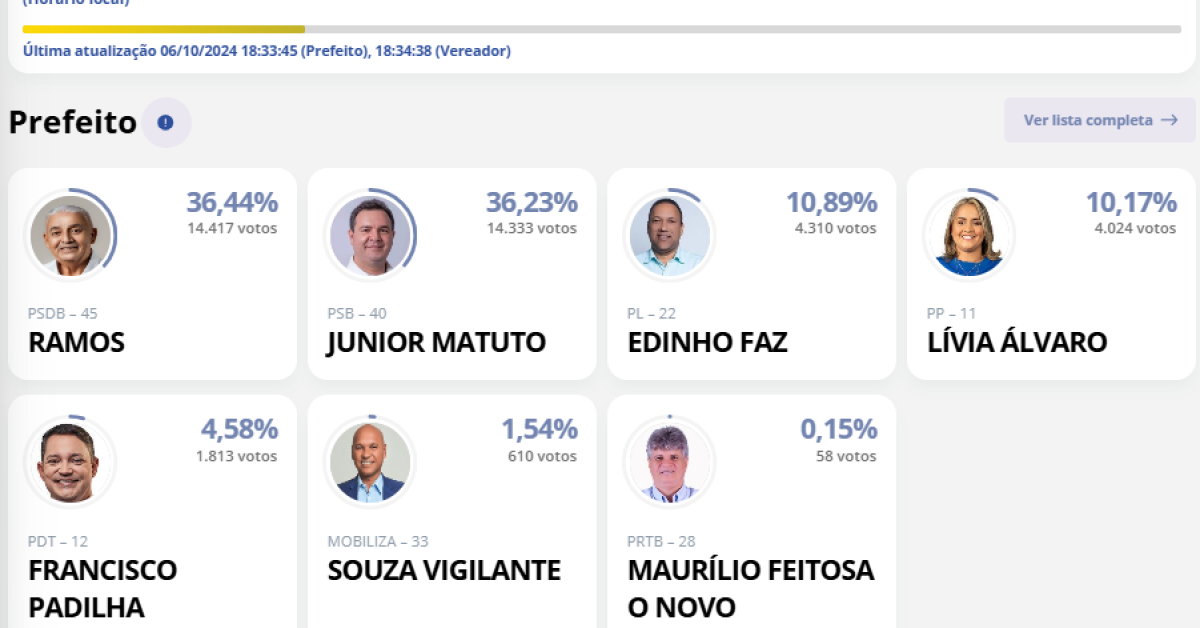Screen dimensions: 1200x628
Task: Click Maurílio Feitosa candidate photo
Action: (670, 463)
